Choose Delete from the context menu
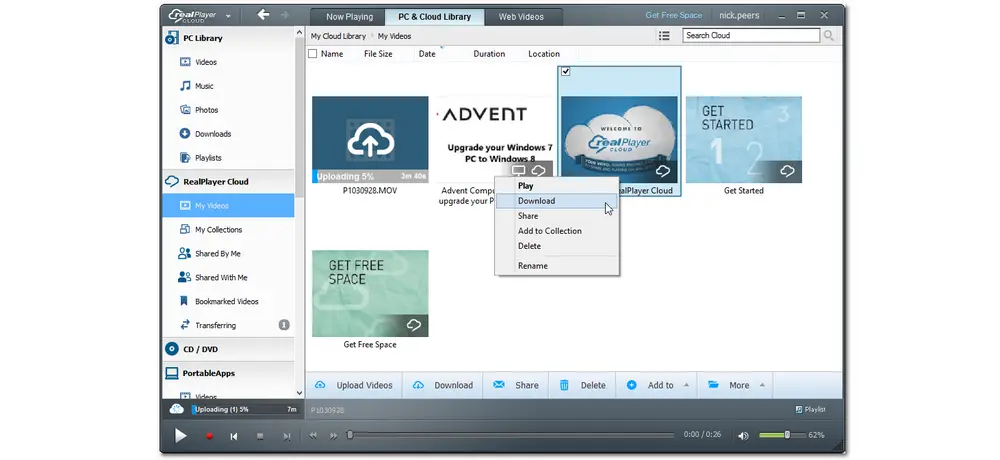 click(x=556, y=246)
